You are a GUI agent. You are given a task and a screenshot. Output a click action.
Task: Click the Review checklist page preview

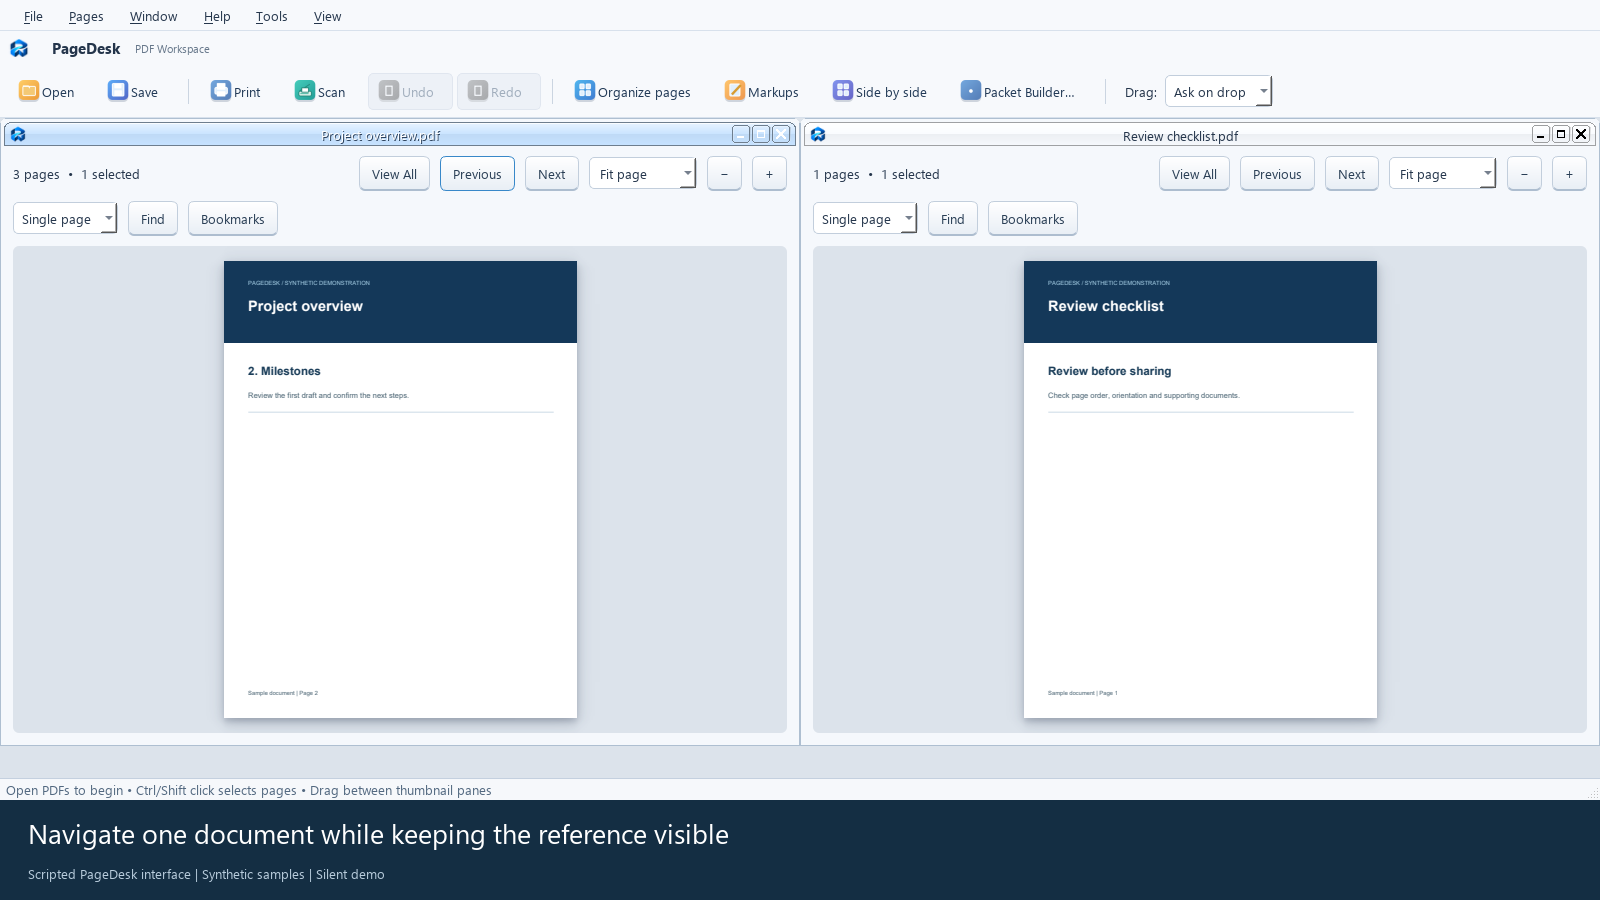coord(1200,489)
